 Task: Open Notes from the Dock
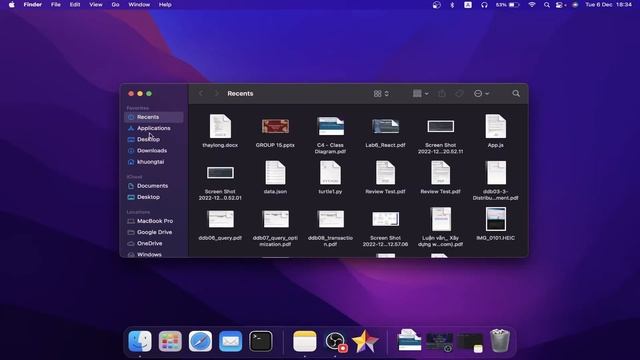[304, 341]
